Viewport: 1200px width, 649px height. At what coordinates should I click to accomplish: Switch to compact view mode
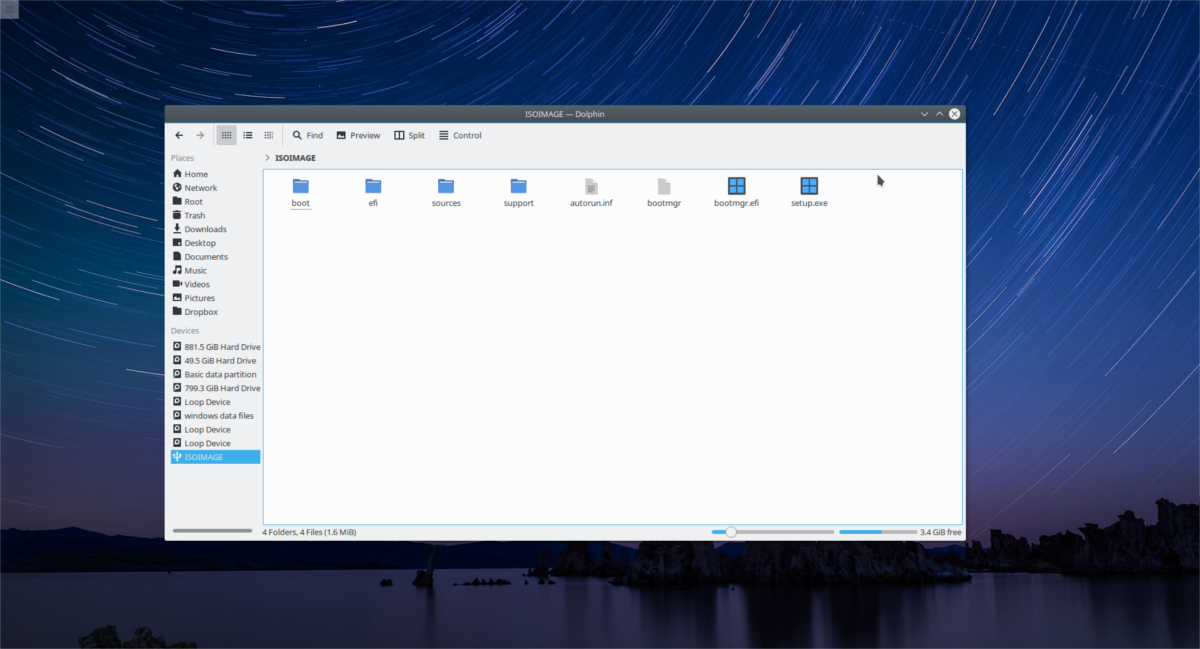[x=248, y=135]
